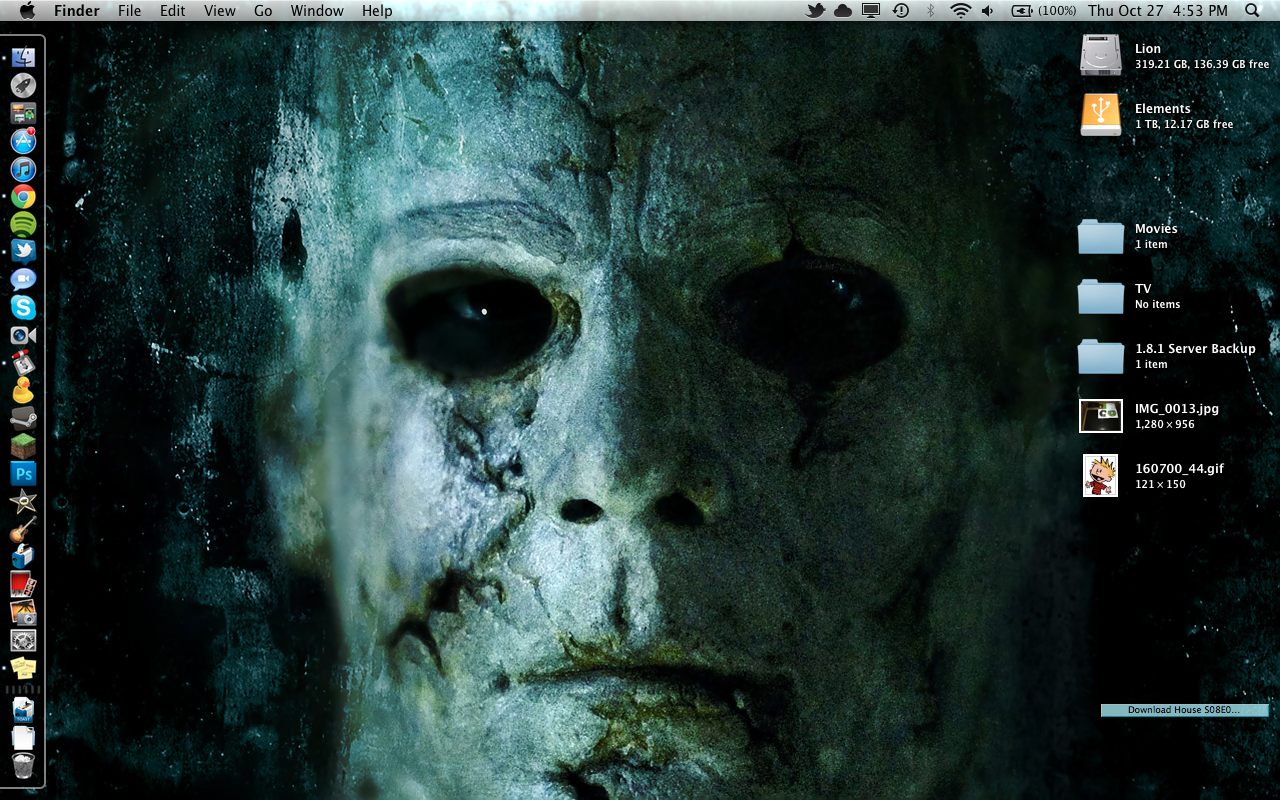Open the Apple menu
Image resolution: width=1280 pixels, height=800 pixels.
coord(27,11)
